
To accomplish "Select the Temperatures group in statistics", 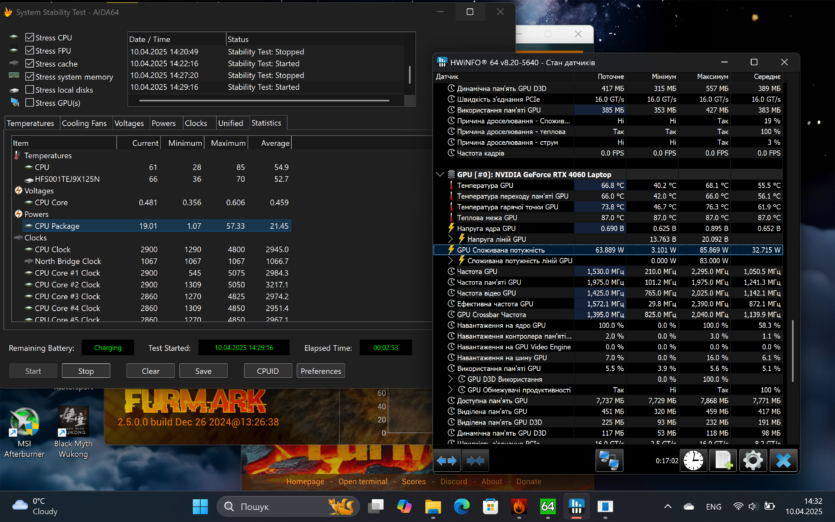I will pyautogui.click(x=48, y=156).
